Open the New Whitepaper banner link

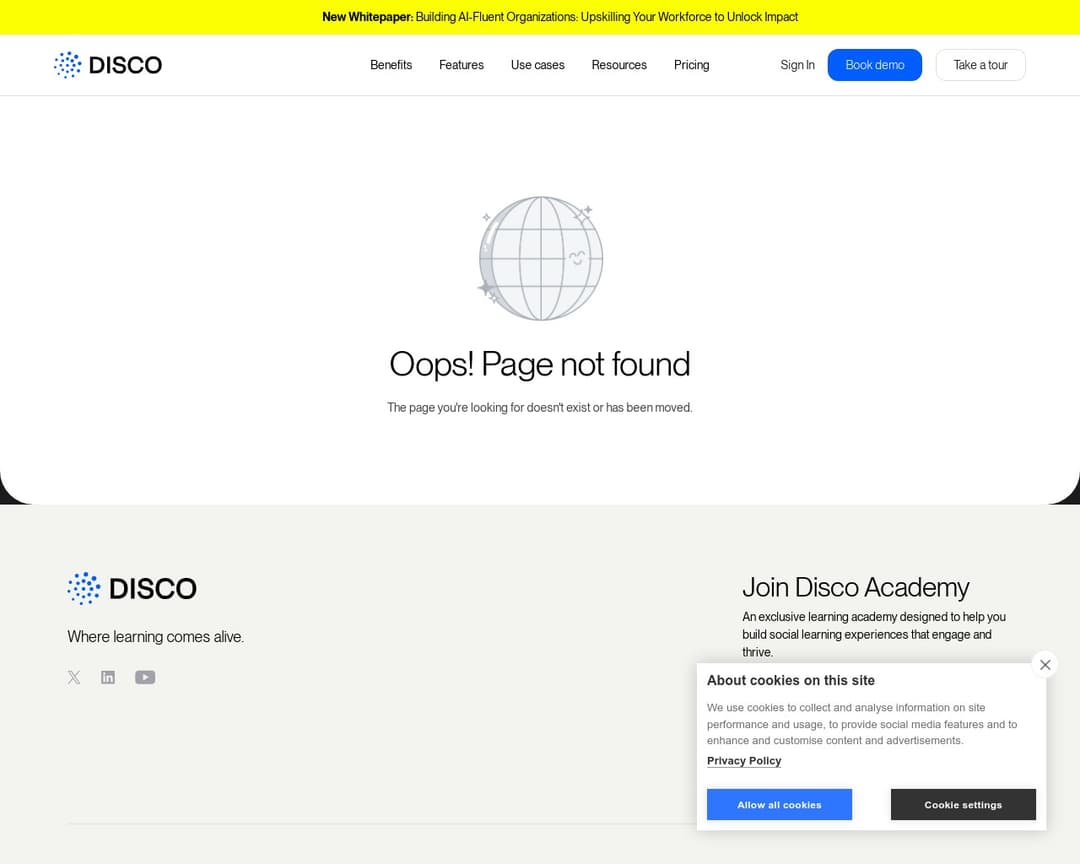(560, 17)
